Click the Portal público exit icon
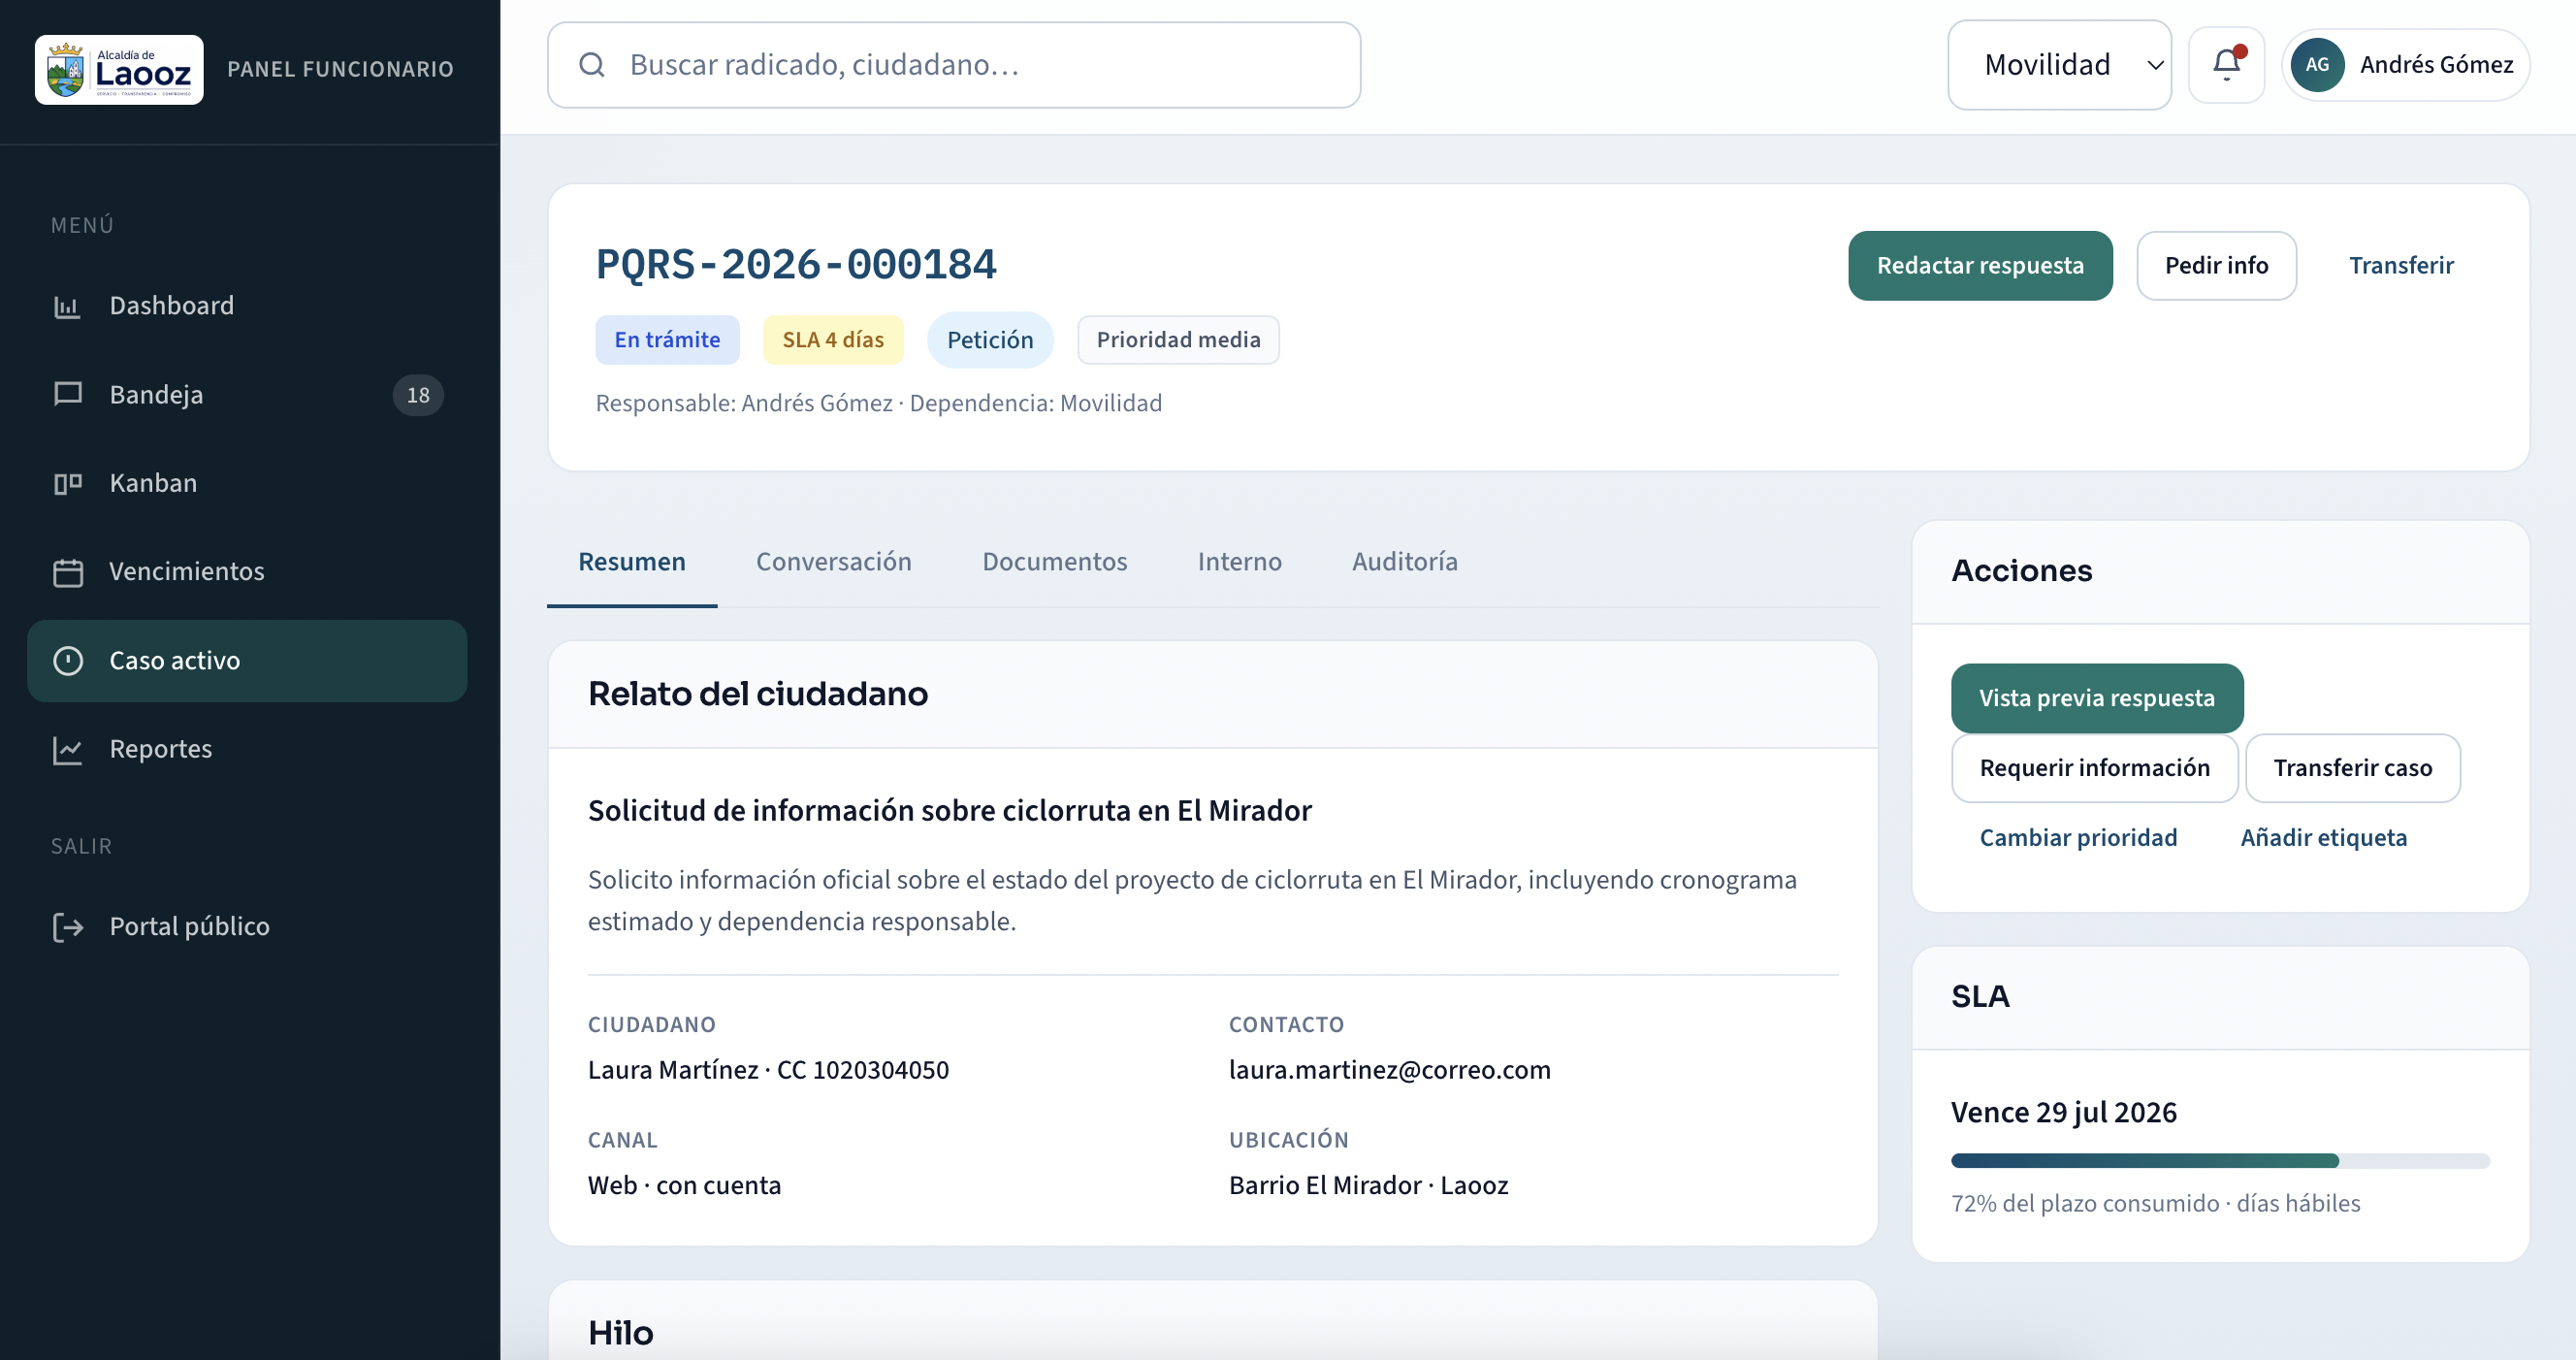The width and height of the screenshot is (2576, 1360). 67,926
